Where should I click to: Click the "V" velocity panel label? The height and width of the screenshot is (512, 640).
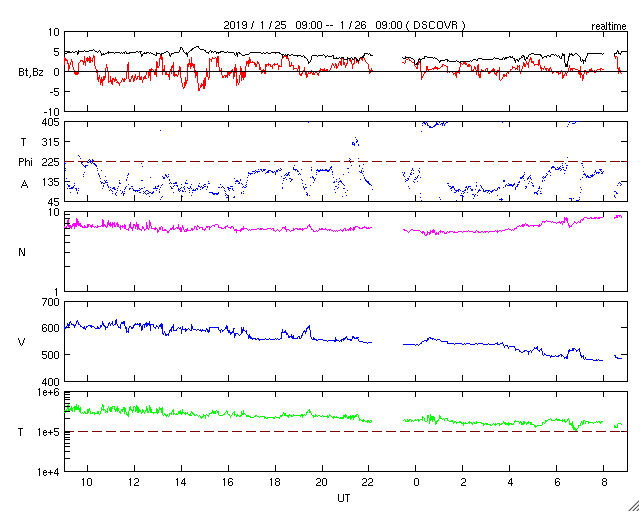tap(22, 342)
